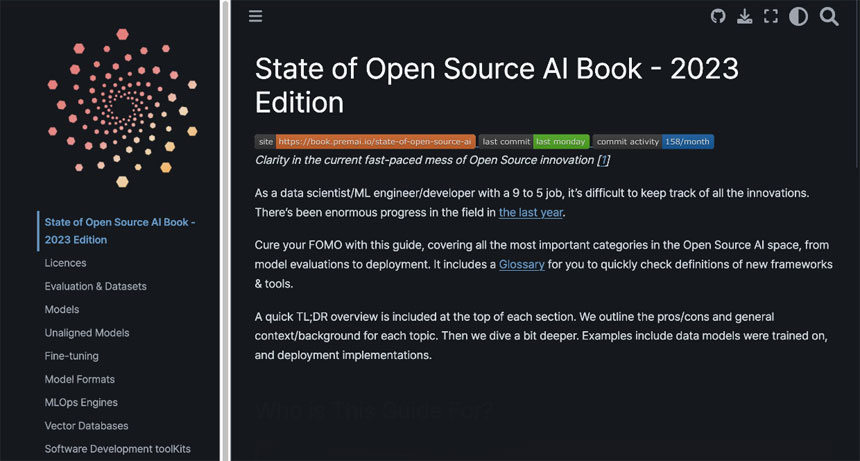This screenshot has width=860, height=461.
Task: Toggle the sidebar with the hamburger icon
Action: pos(256,16)
